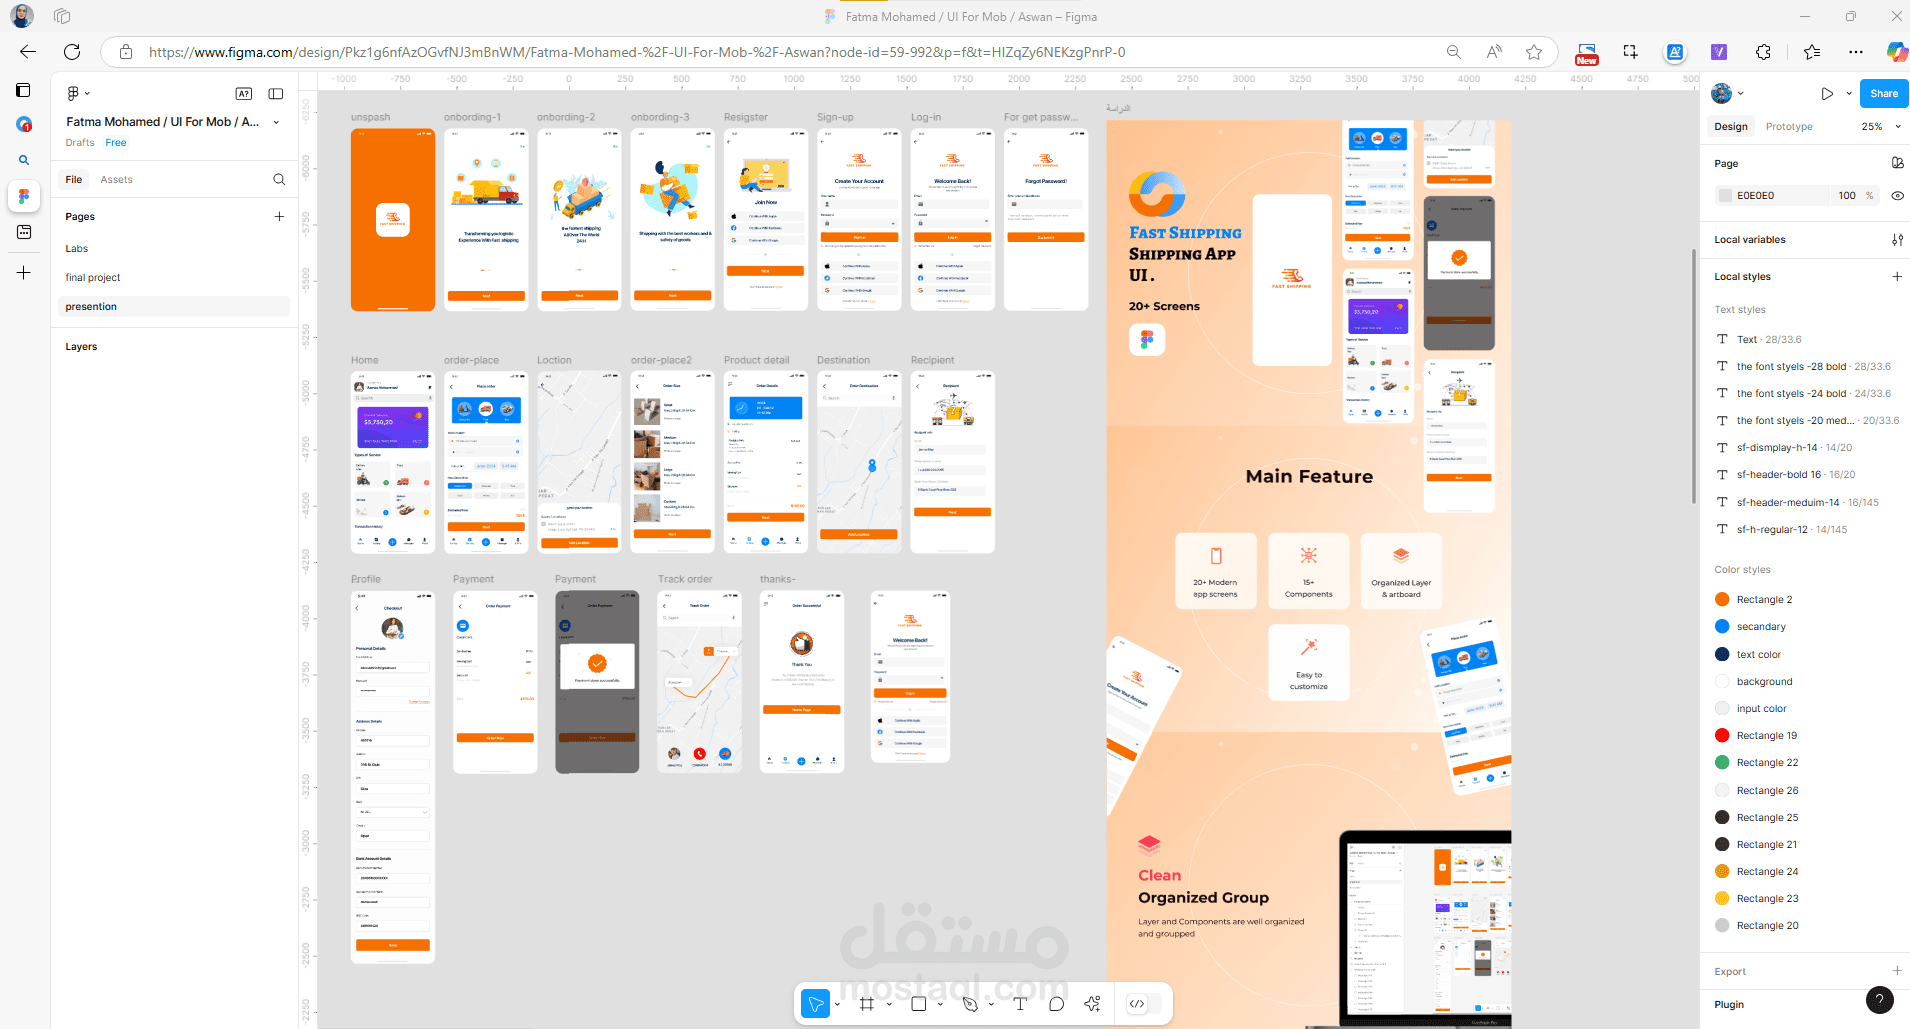Add a new page
The image size is (1910, 1029).
279,216
